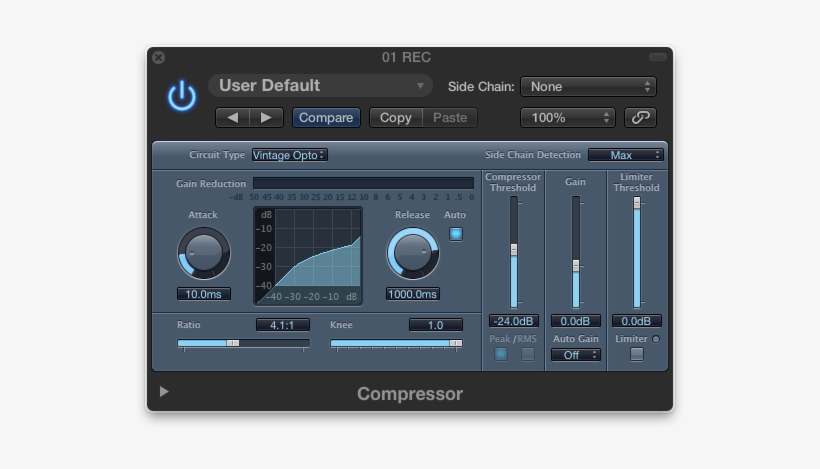820x469 pixels.
Task: Open Side Chain Detection Max dropdown
Action: [625, 155]
